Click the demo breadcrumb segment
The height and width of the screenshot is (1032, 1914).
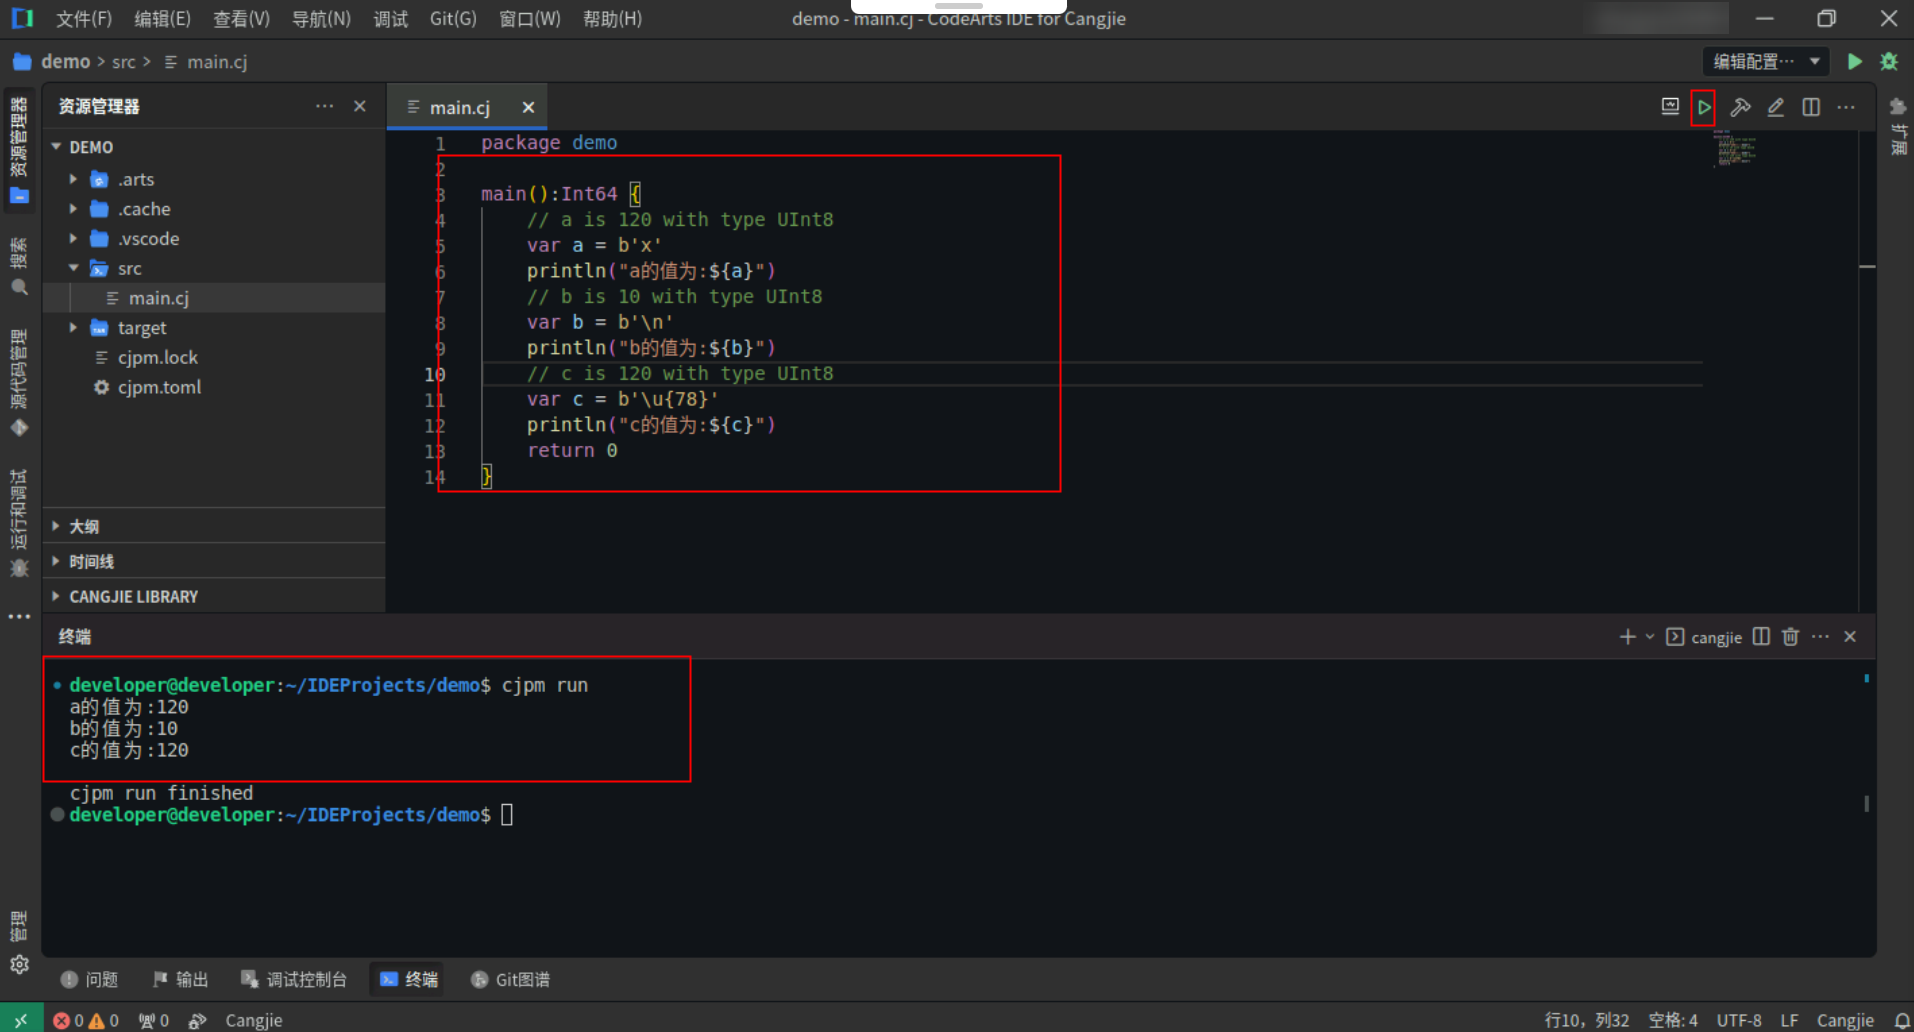66,62
